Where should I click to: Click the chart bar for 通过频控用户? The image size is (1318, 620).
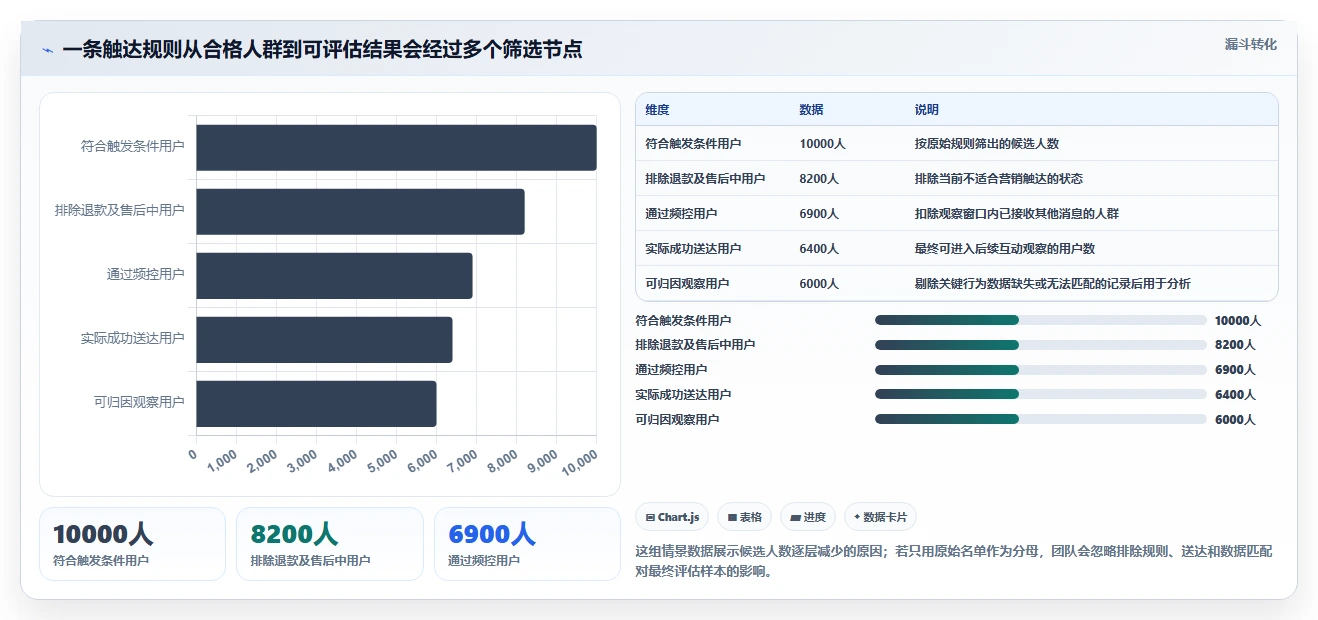click(x=334, y=275)
